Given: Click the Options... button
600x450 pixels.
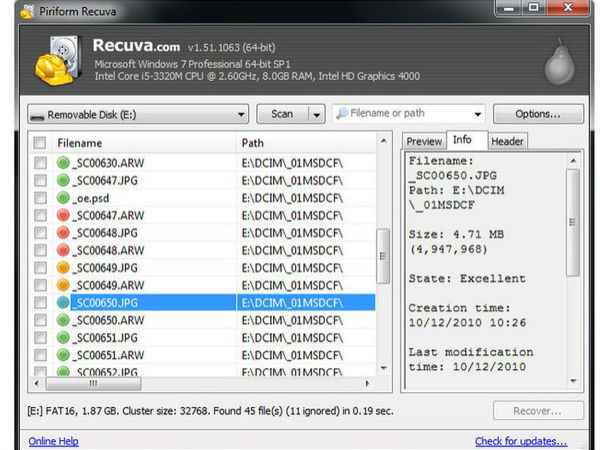Looking at the screenshot, I should pos(538,114).
